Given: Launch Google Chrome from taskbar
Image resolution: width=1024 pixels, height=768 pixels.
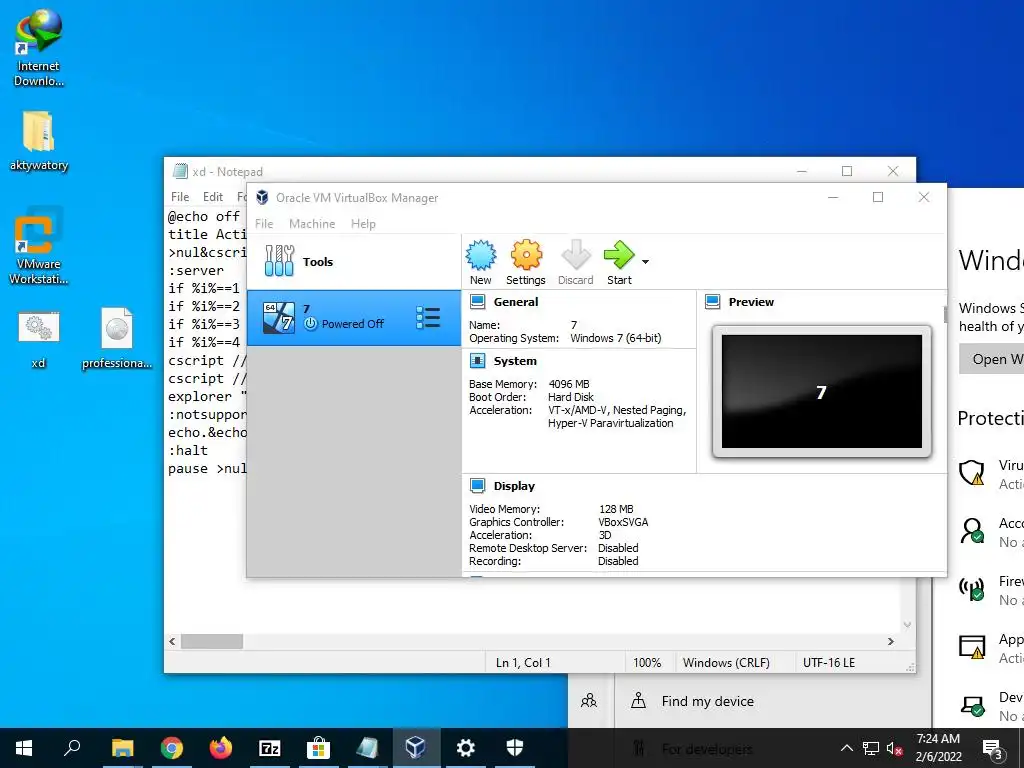Looking at the screenshot, I should tap(172, 748).
